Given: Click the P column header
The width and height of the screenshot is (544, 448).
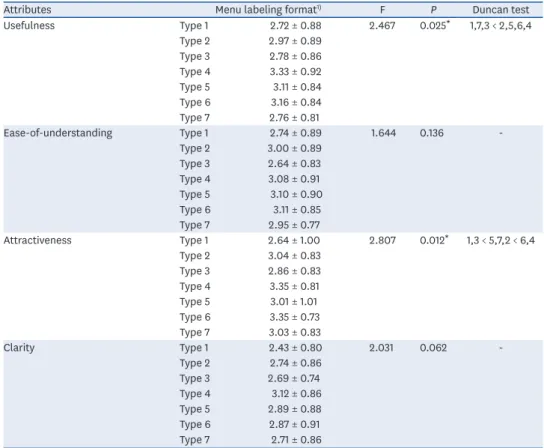Looking at the screenshot, I should coord(433,10).
